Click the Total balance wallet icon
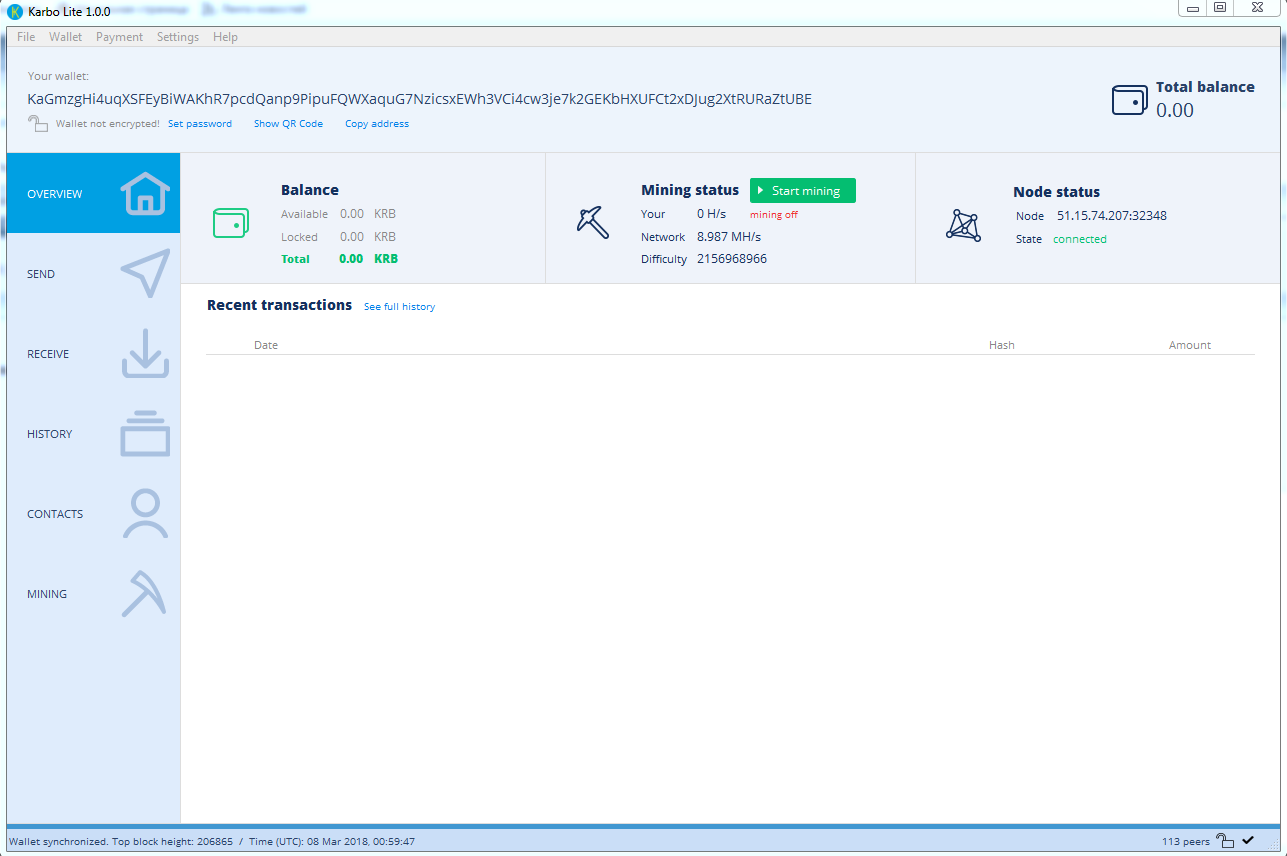 coord(1129,100)
